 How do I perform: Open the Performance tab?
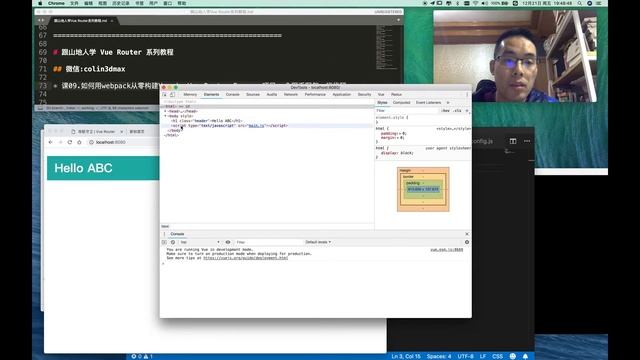(x=315, y=94)
